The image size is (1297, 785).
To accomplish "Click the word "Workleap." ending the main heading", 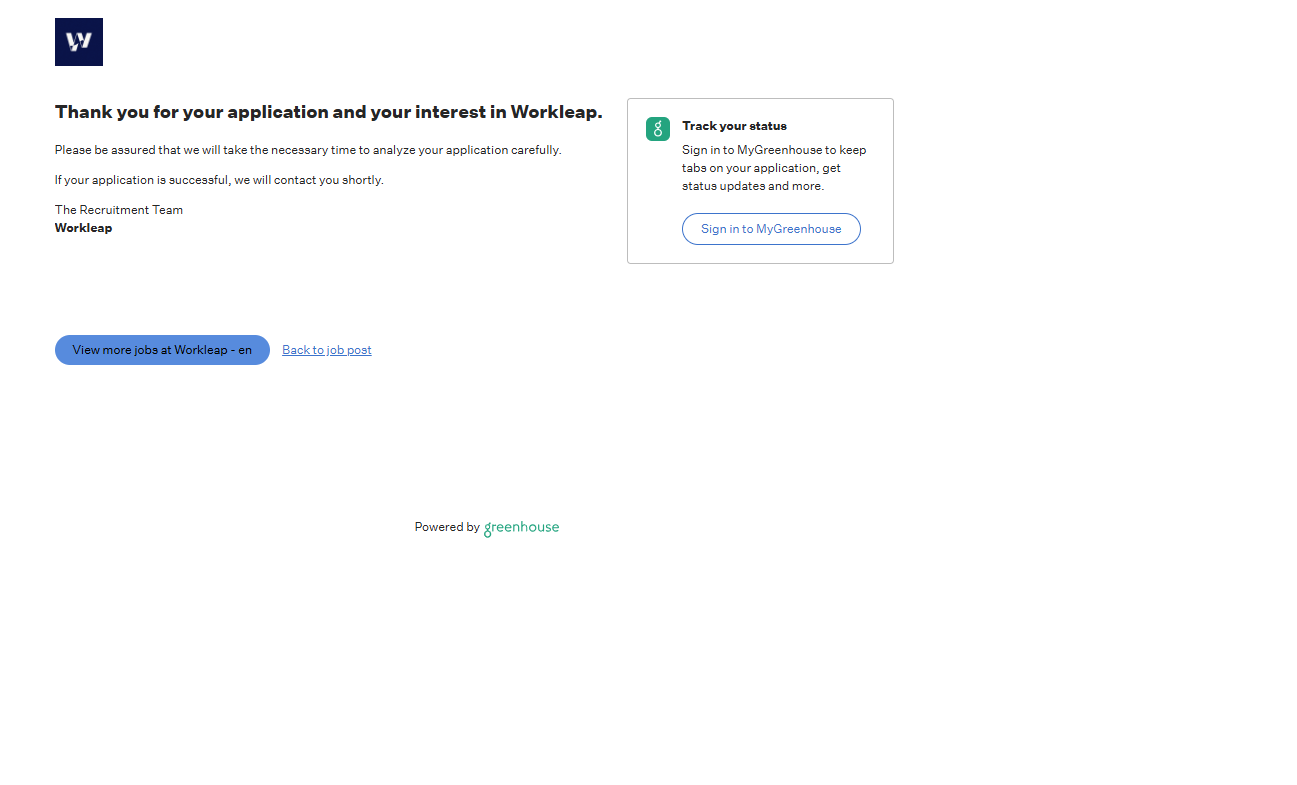I will [x=556, y=112].
